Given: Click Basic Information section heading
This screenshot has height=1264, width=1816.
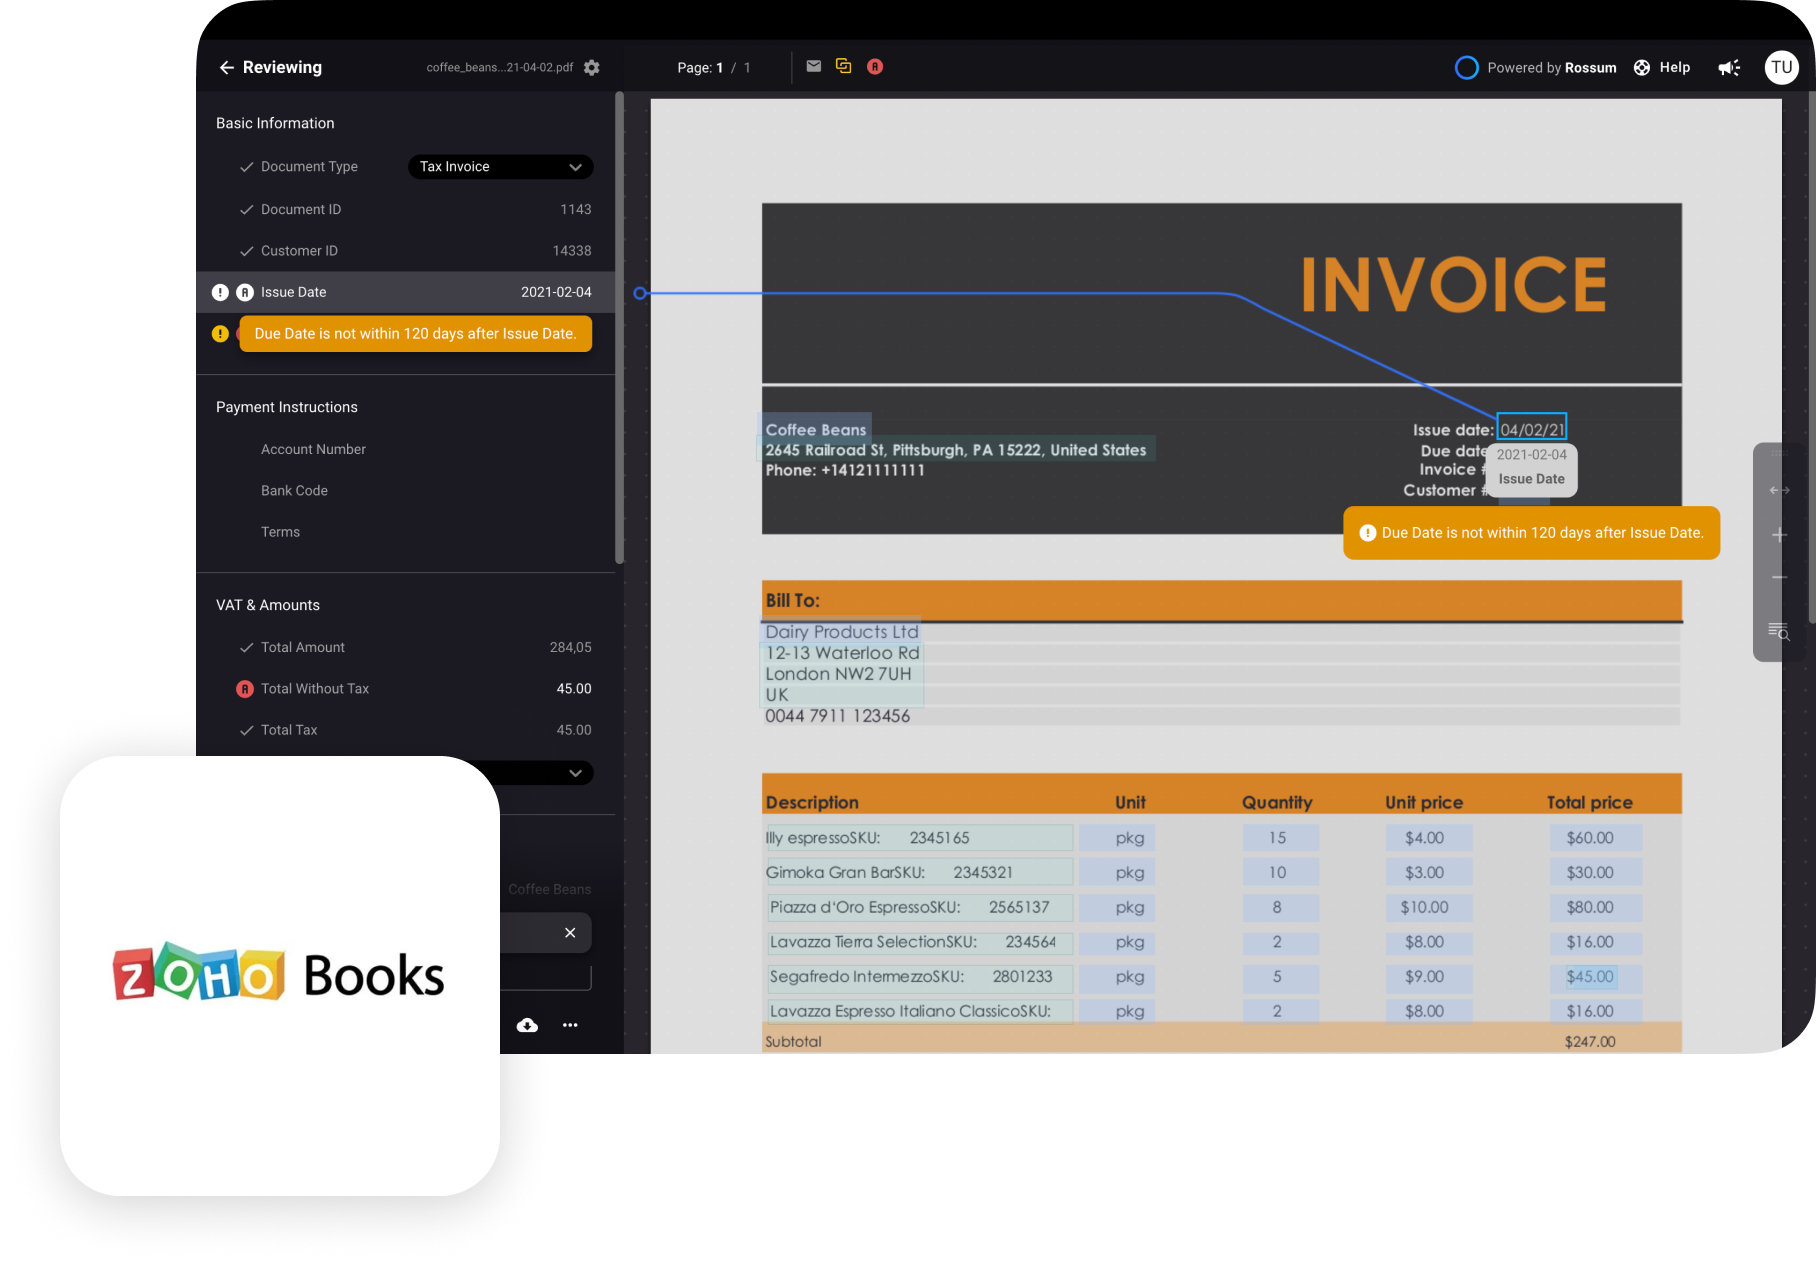Looking at the screenshot, I should (x=275, y=123).
